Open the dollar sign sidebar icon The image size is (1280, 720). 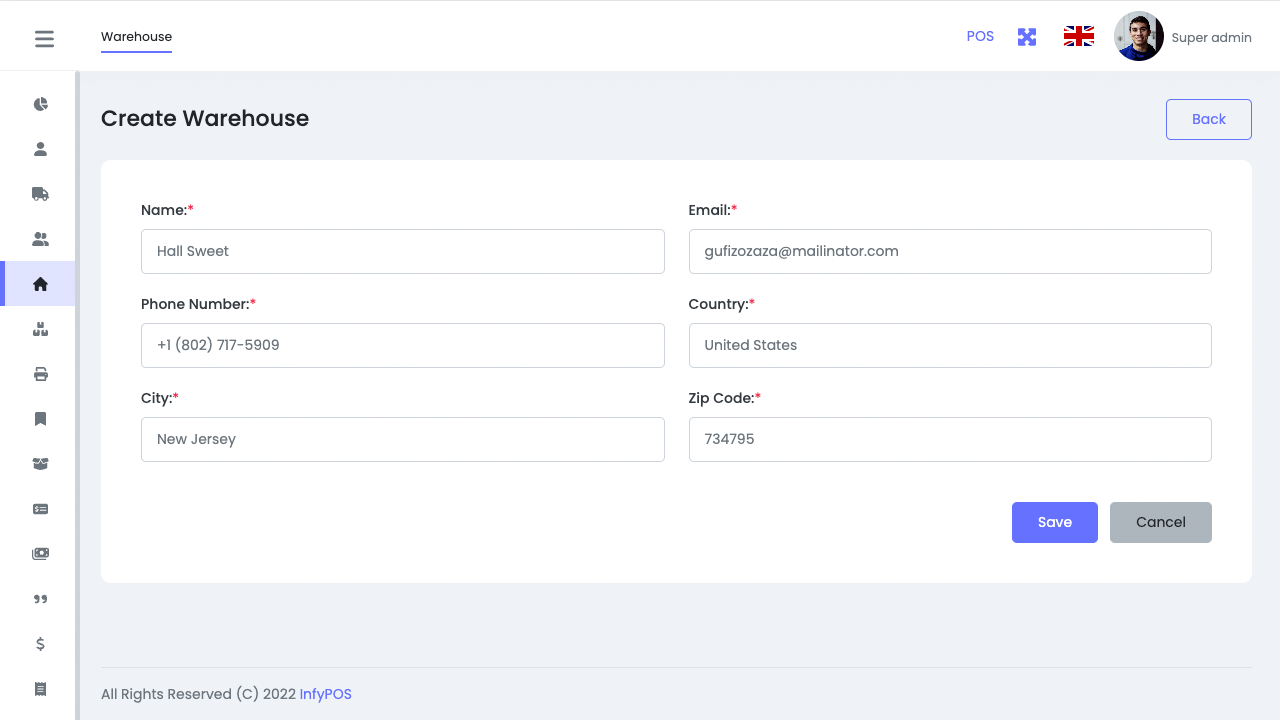[40, 644]
